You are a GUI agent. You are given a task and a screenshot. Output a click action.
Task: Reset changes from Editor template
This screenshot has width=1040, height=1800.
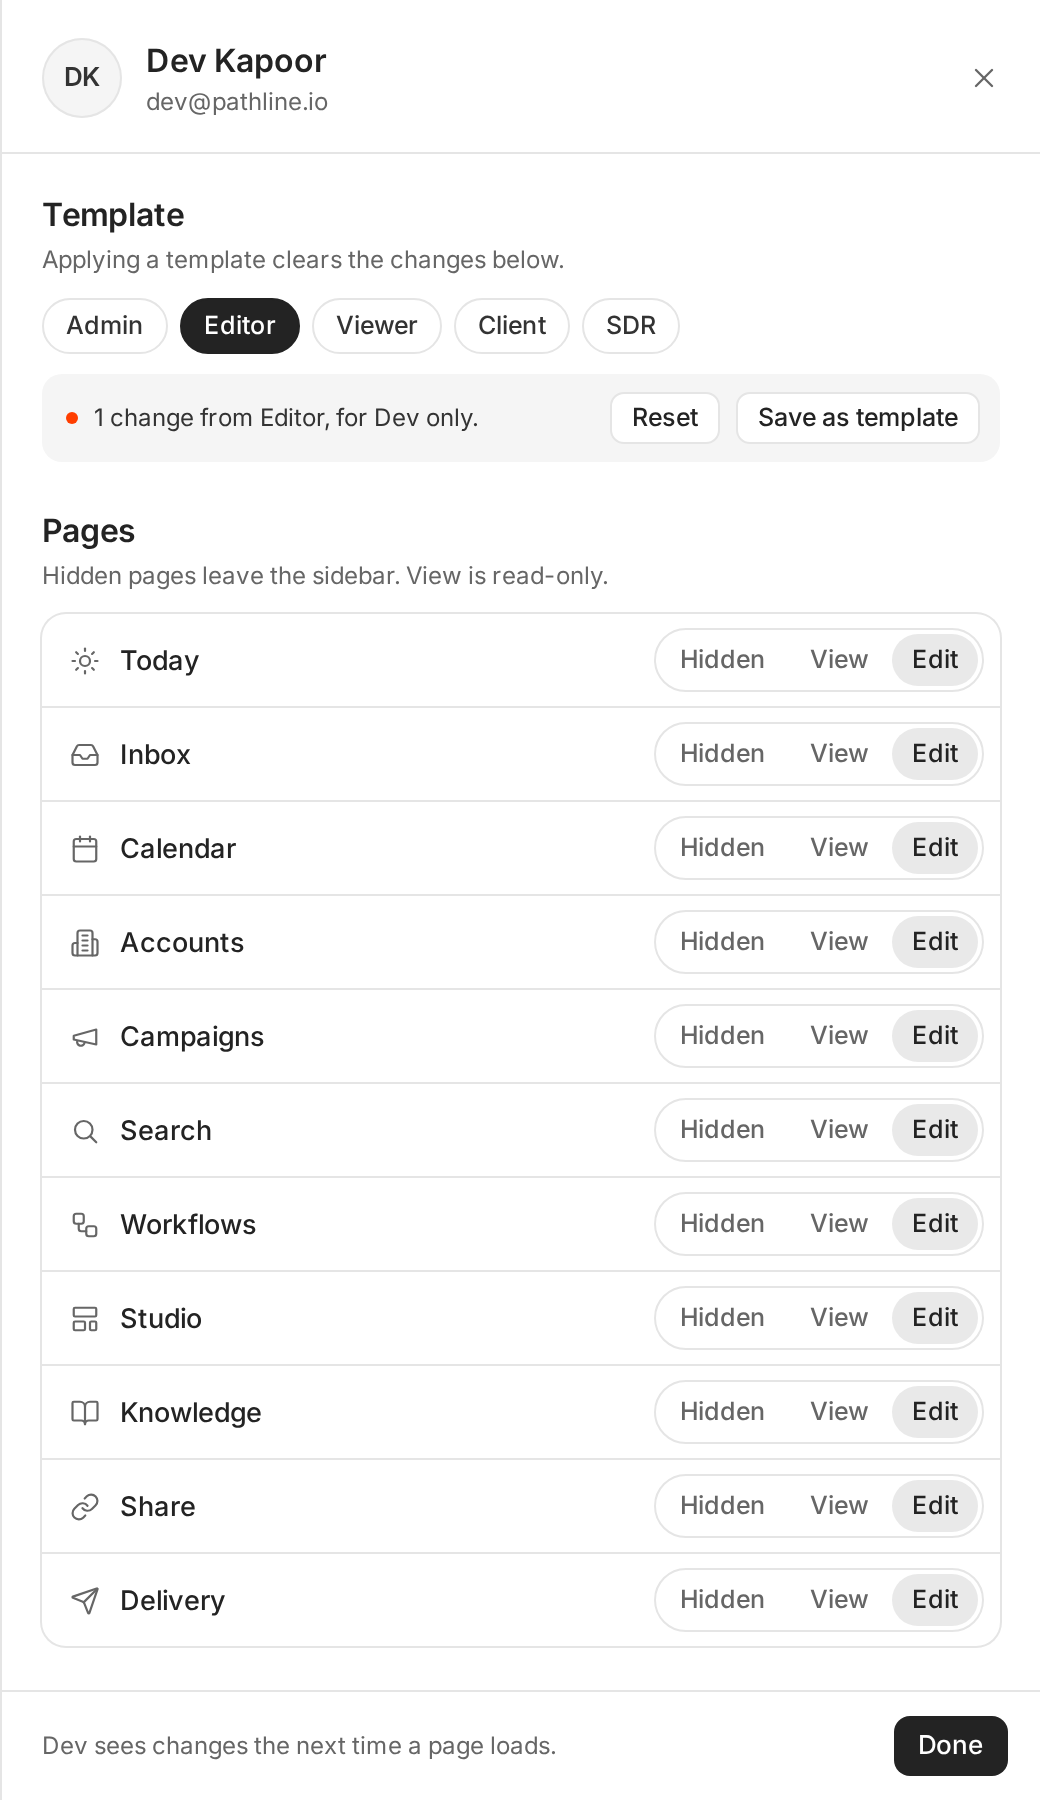pyautogui.click(x=665, y=418)
